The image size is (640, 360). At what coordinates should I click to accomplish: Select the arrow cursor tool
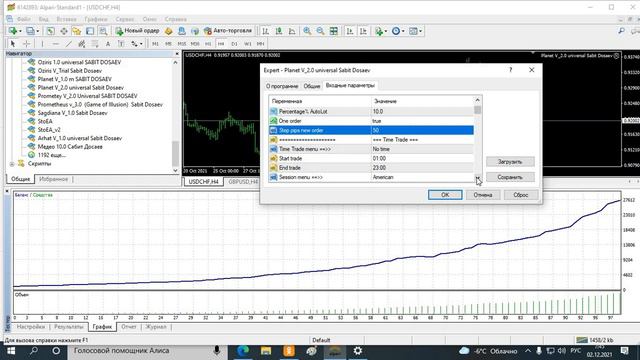point(13,44)
